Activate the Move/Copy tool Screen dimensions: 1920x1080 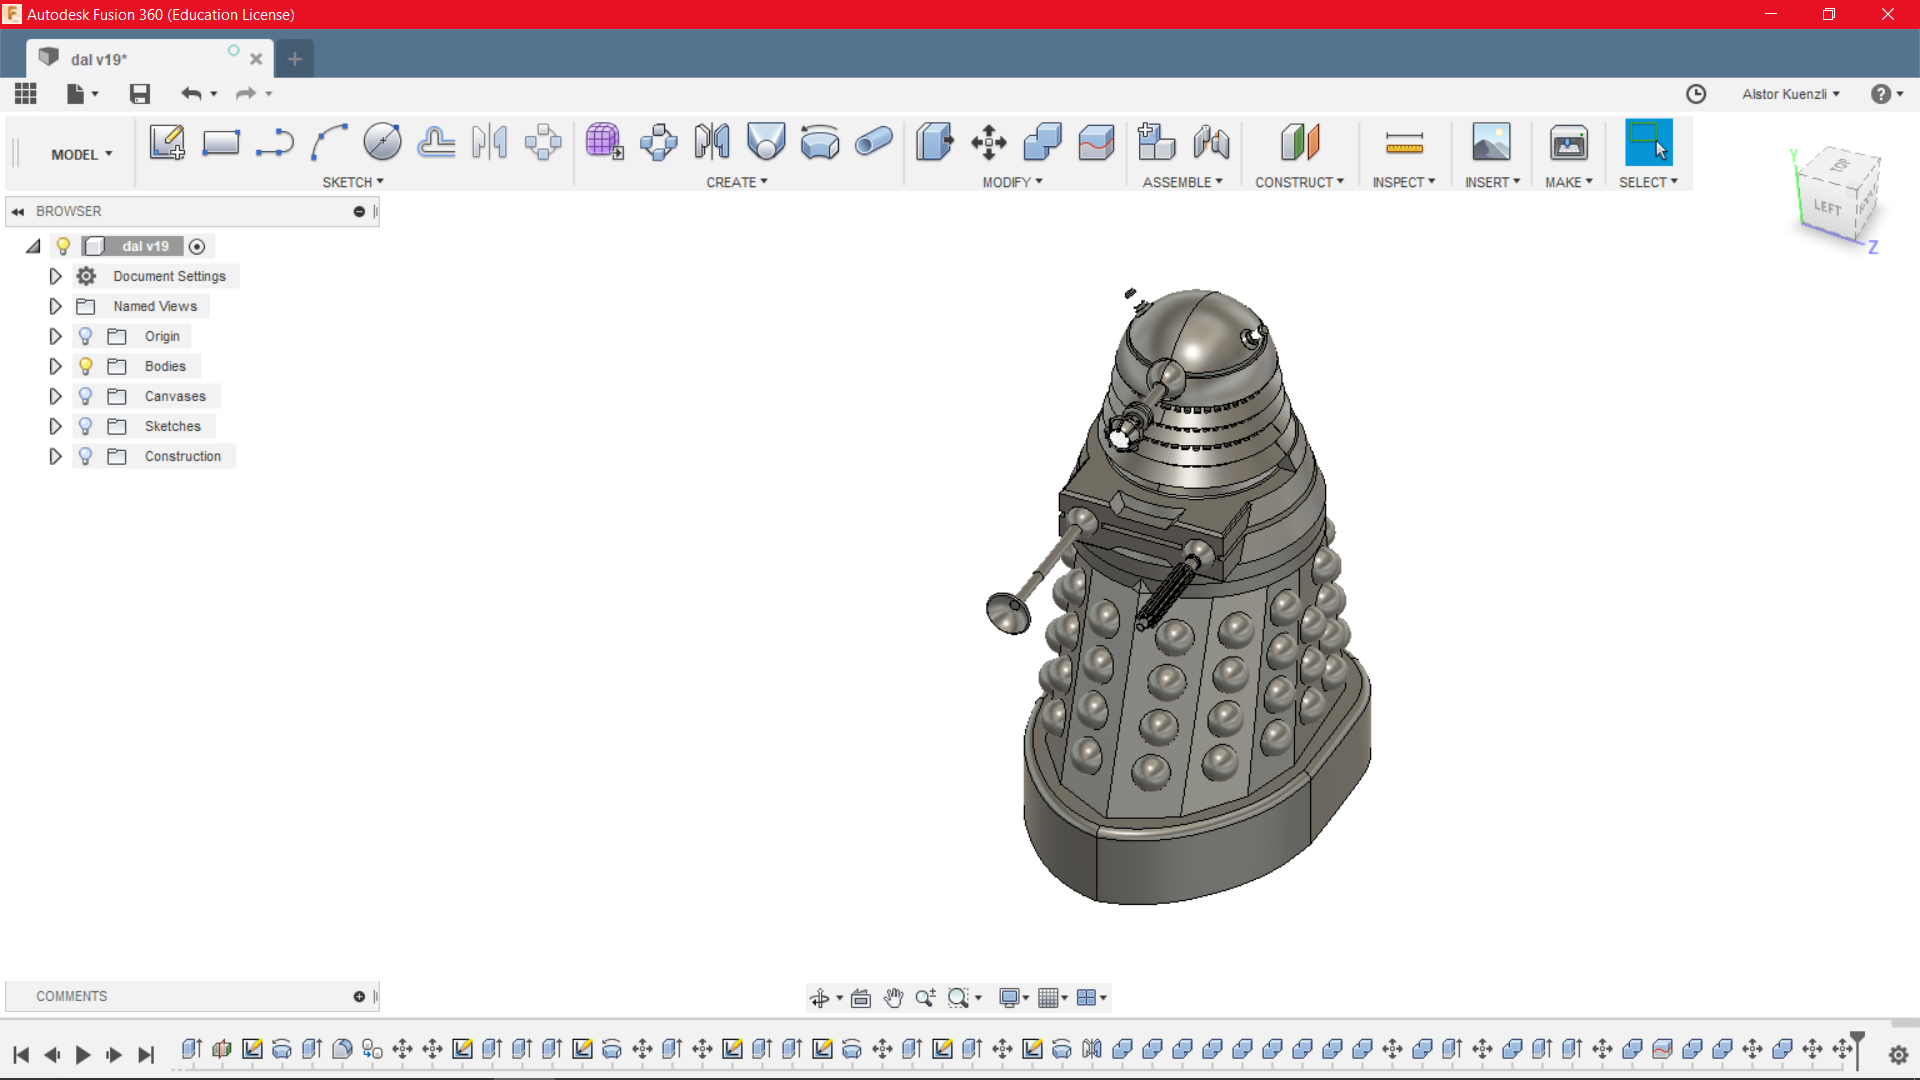click(x=989, y=143)
